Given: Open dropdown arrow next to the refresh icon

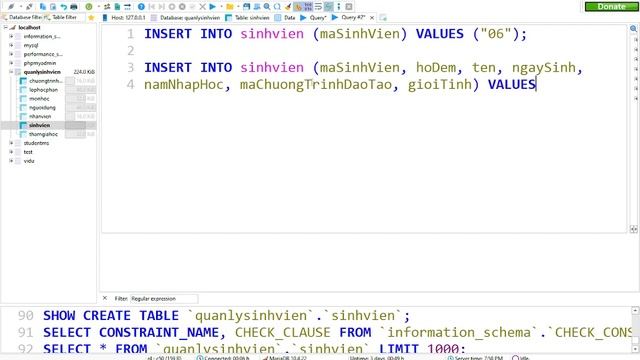Looking at the screenshot, I should pos(98,7).
